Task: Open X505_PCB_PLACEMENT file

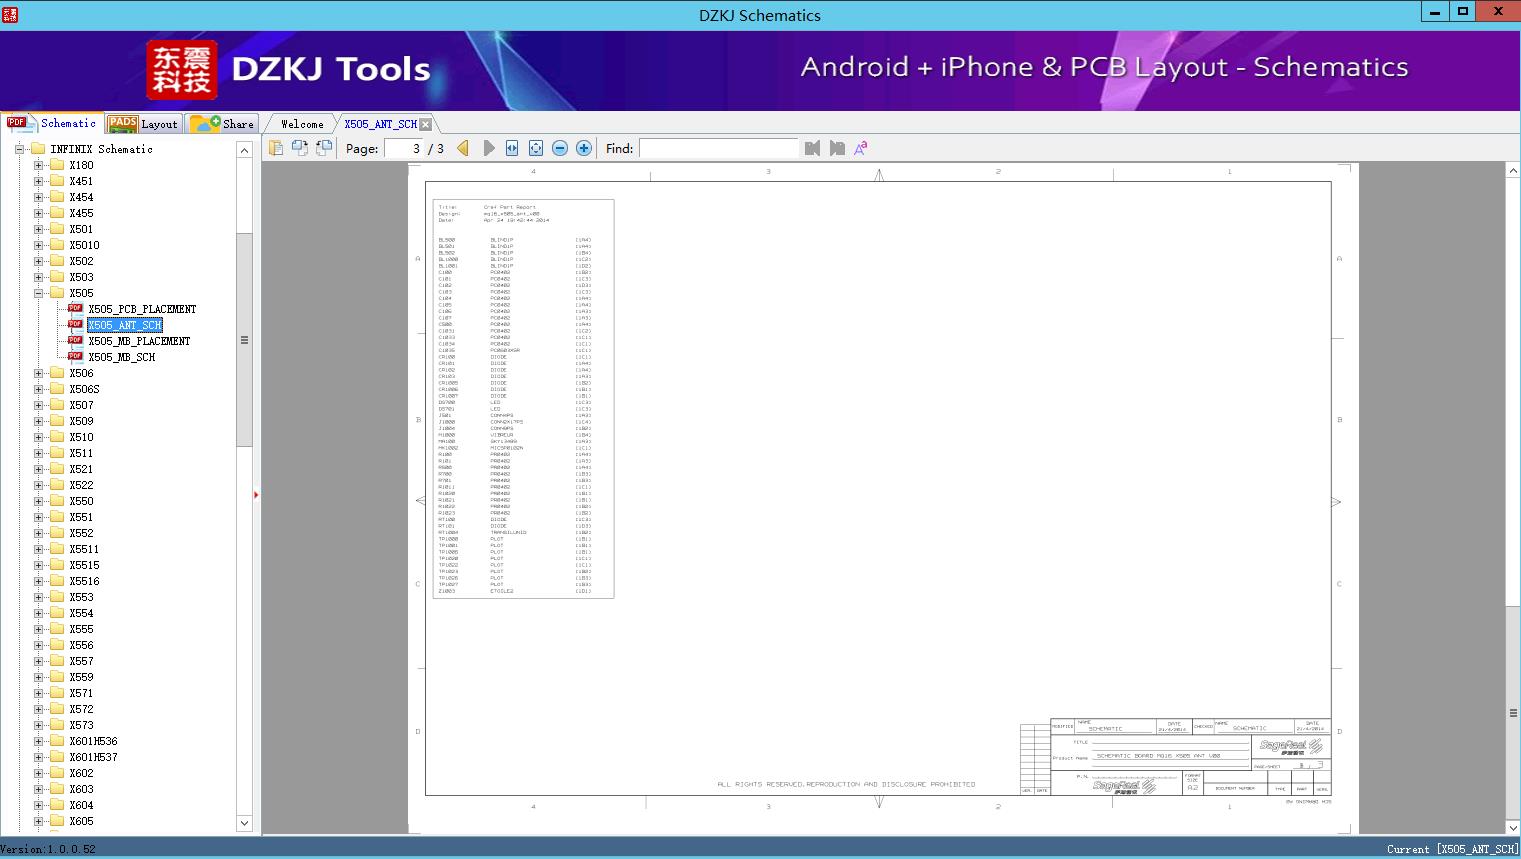Action: (142, 309)
